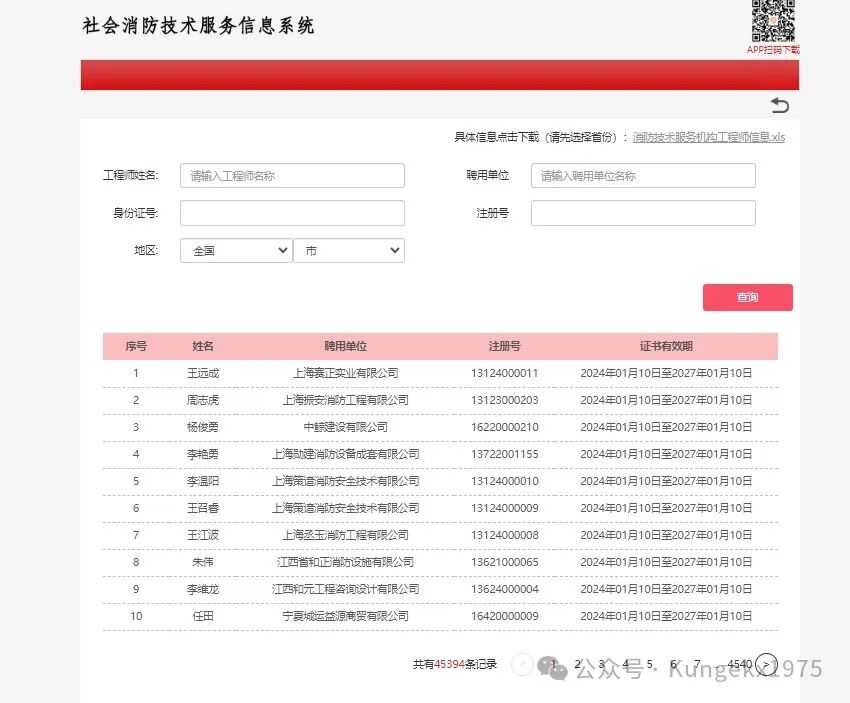This screenshot has width=850, height=703.
Task: Click the 姓名 column header
Action: point(203,346)
